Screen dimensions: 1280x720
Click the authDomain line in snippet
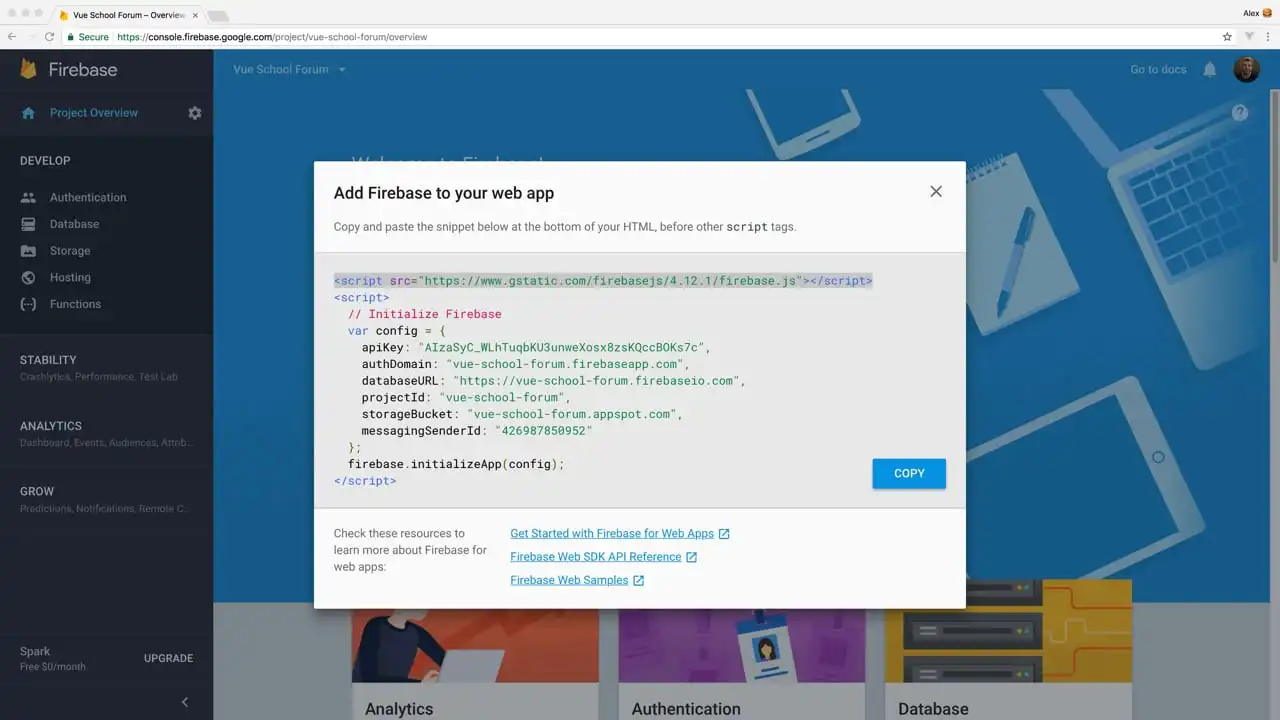click(x=525, y=364)
